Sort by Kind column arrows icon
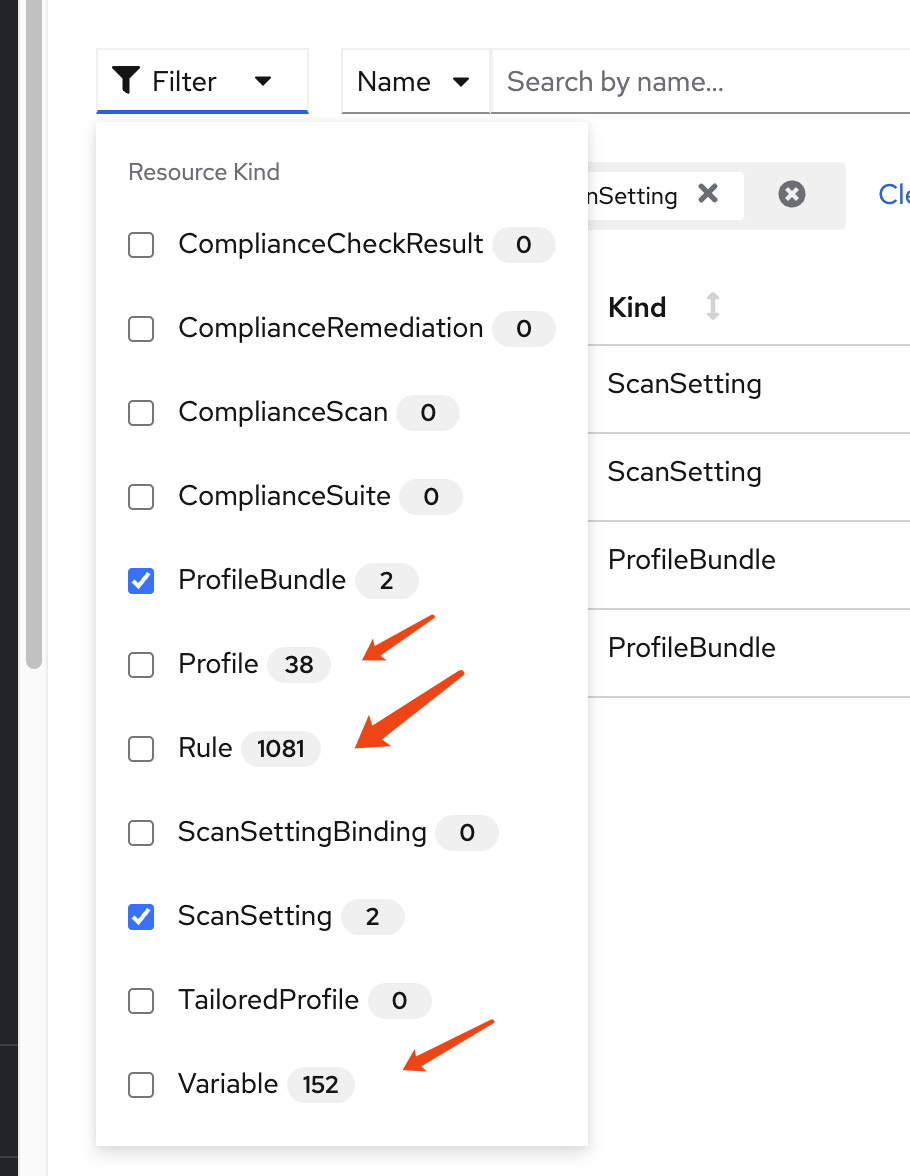Viewport: 910px width, 1176px height. pos(712,307)
